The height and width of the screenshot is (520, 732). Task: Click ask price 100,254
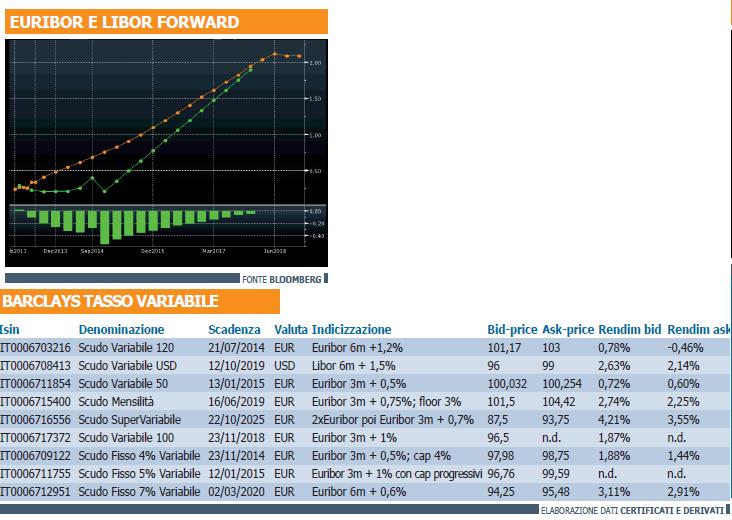(x=562, y=384)
